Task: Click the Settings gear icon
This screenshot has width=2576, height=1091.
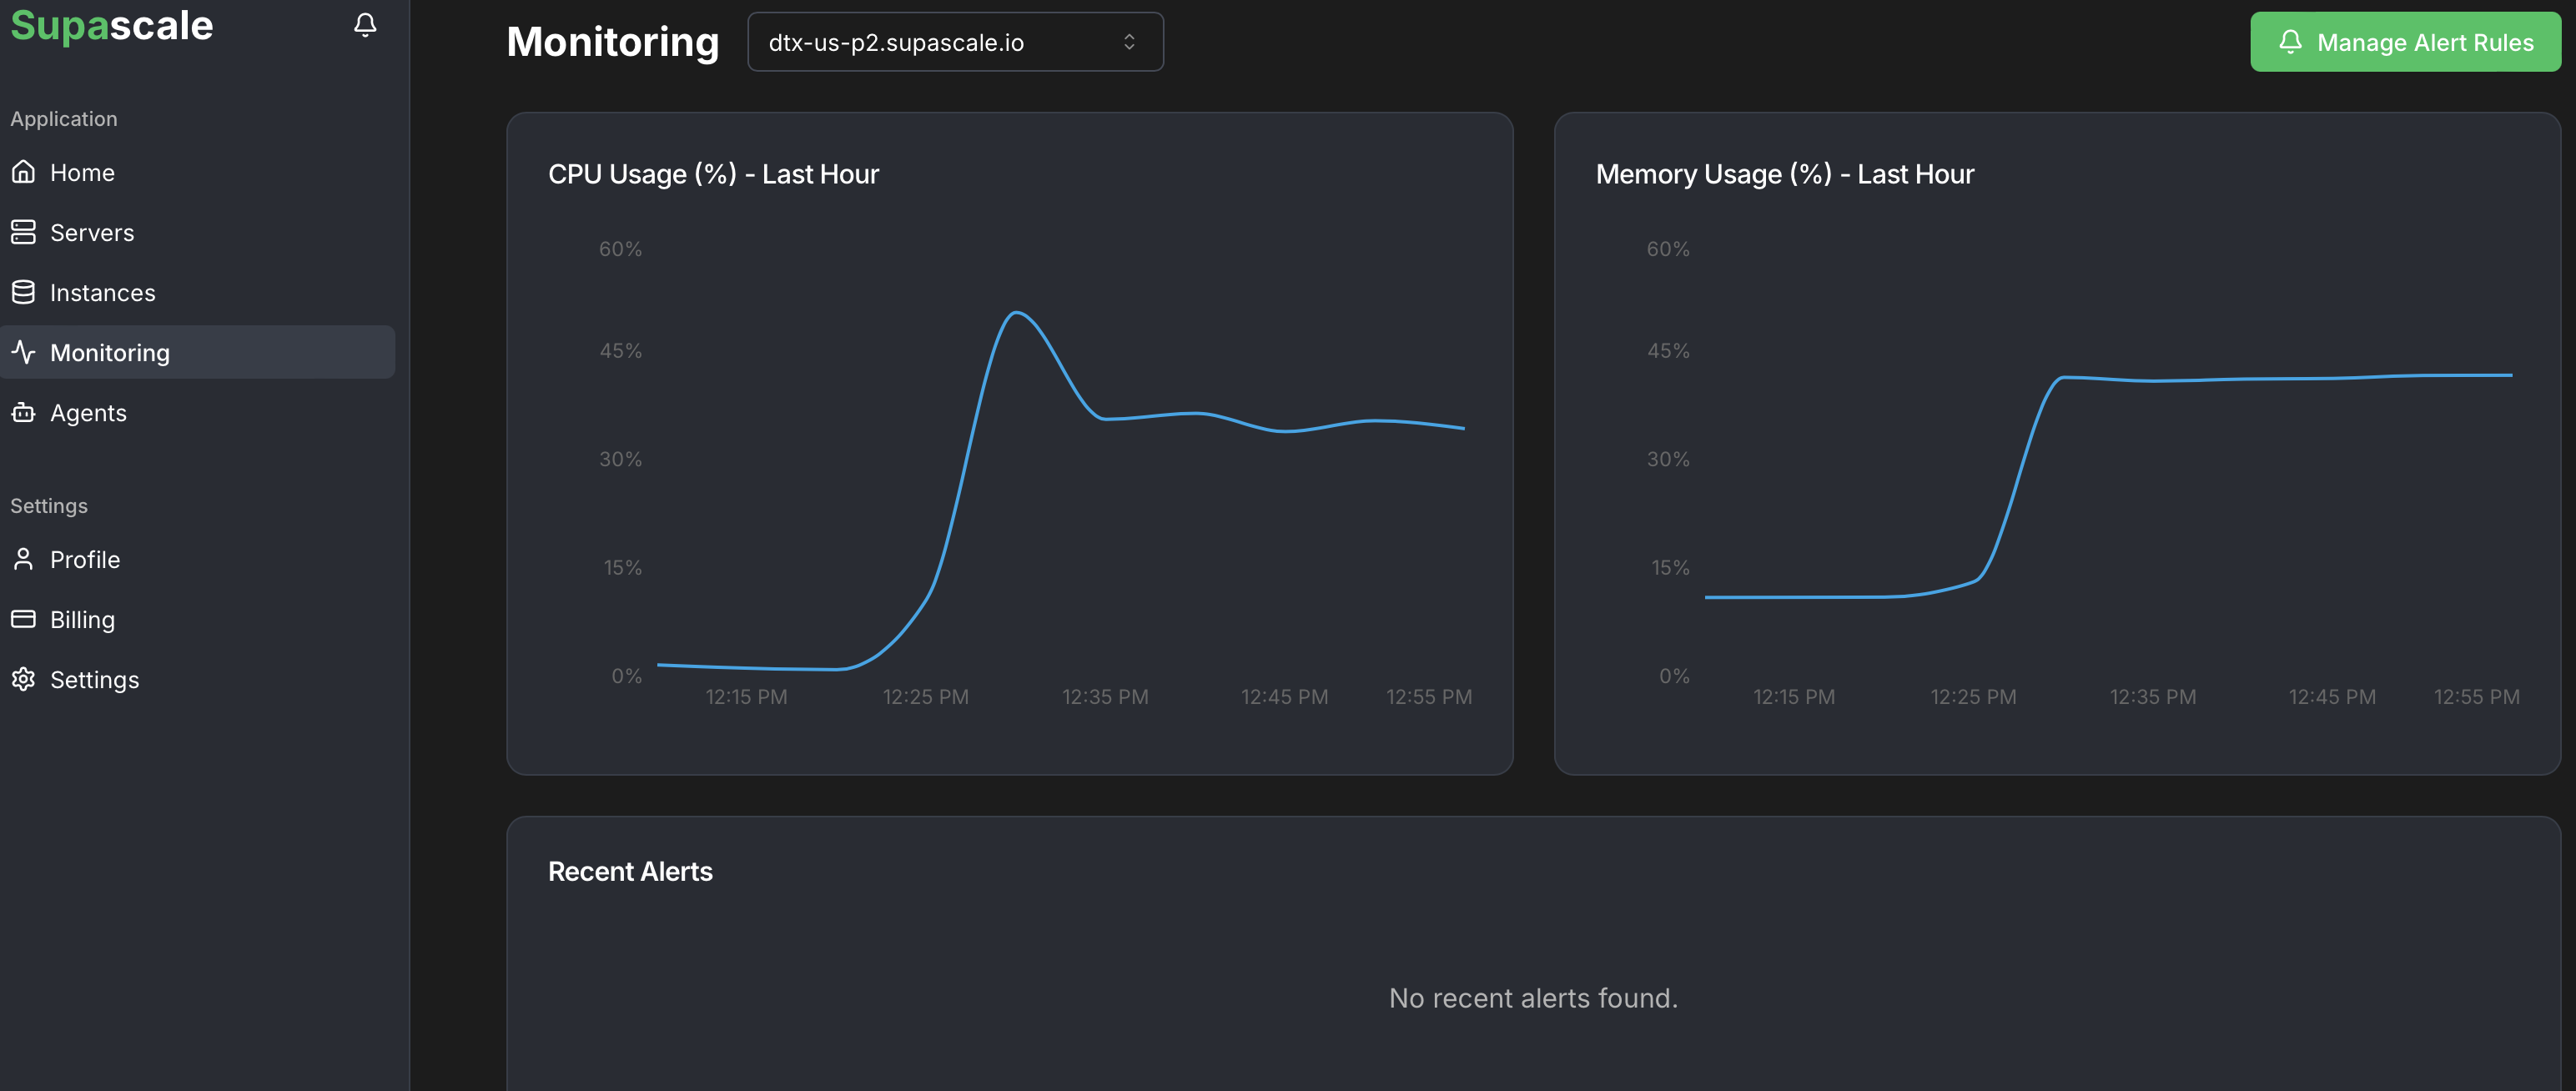Action: coord(23,679)
